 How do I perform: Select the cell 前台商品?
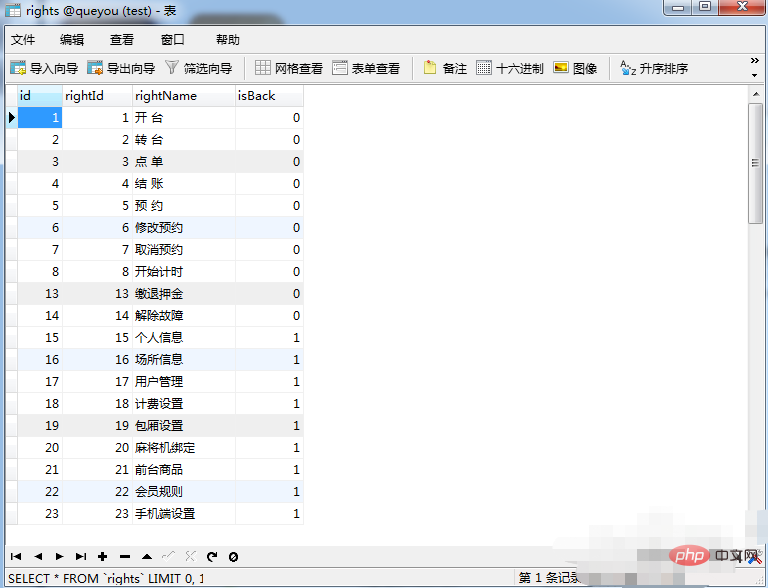point(184,470)
